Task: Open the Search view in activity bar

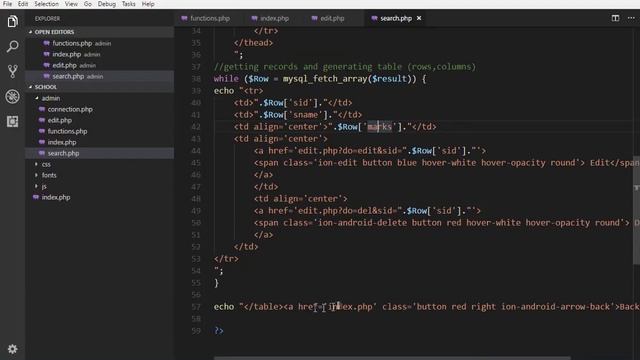Action: pos(13,47)
